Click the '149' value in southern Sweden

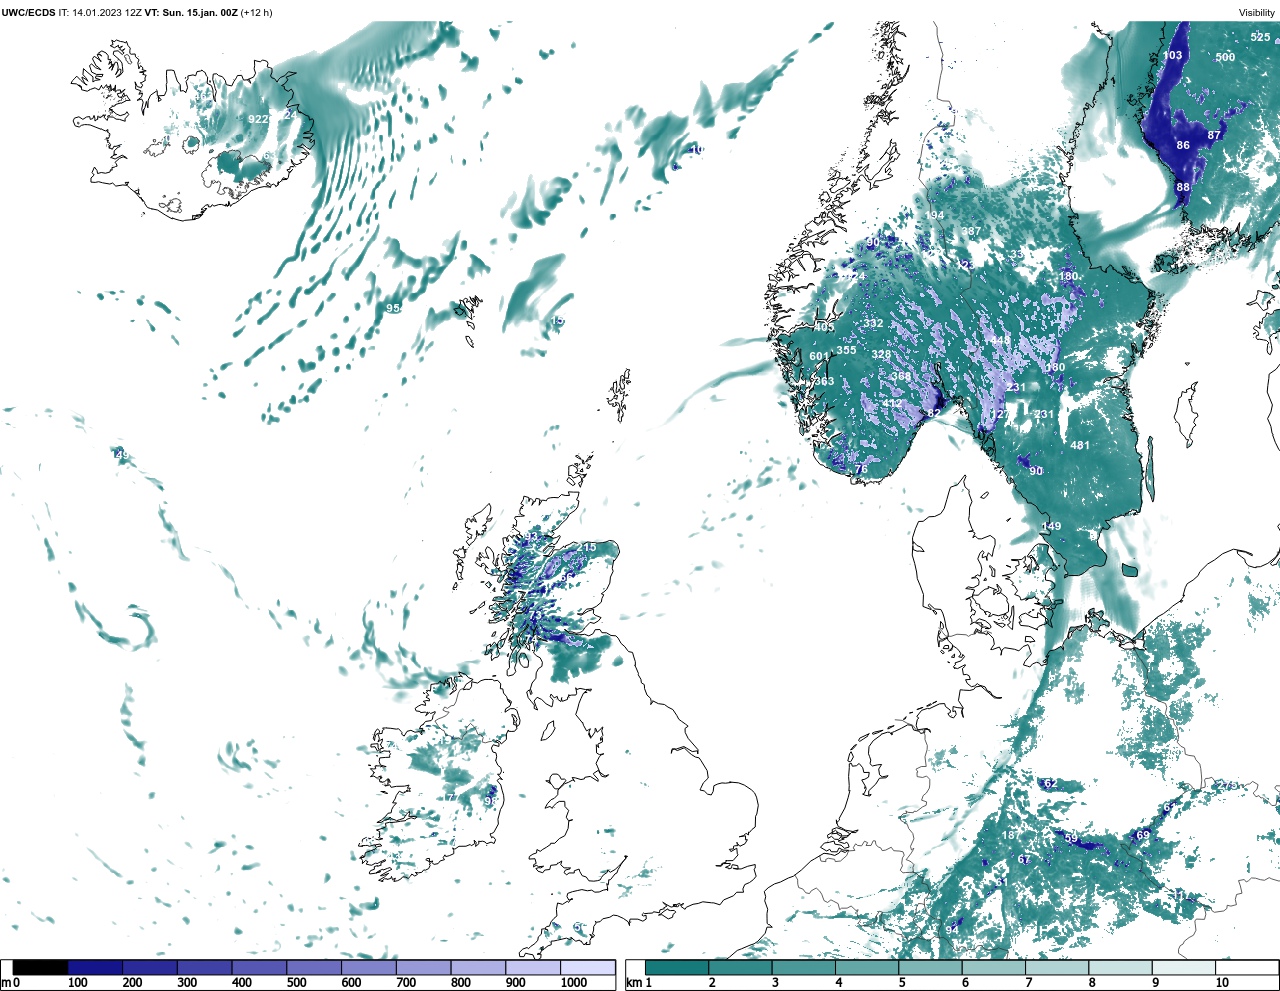(1051, 527)
